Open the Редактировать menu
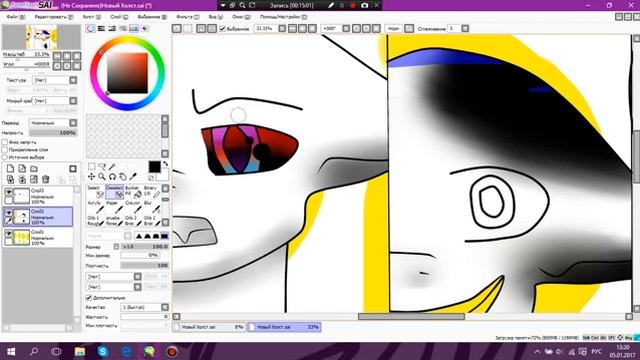Viewport: 640px width, 360px height. click(x=54, y=17)
